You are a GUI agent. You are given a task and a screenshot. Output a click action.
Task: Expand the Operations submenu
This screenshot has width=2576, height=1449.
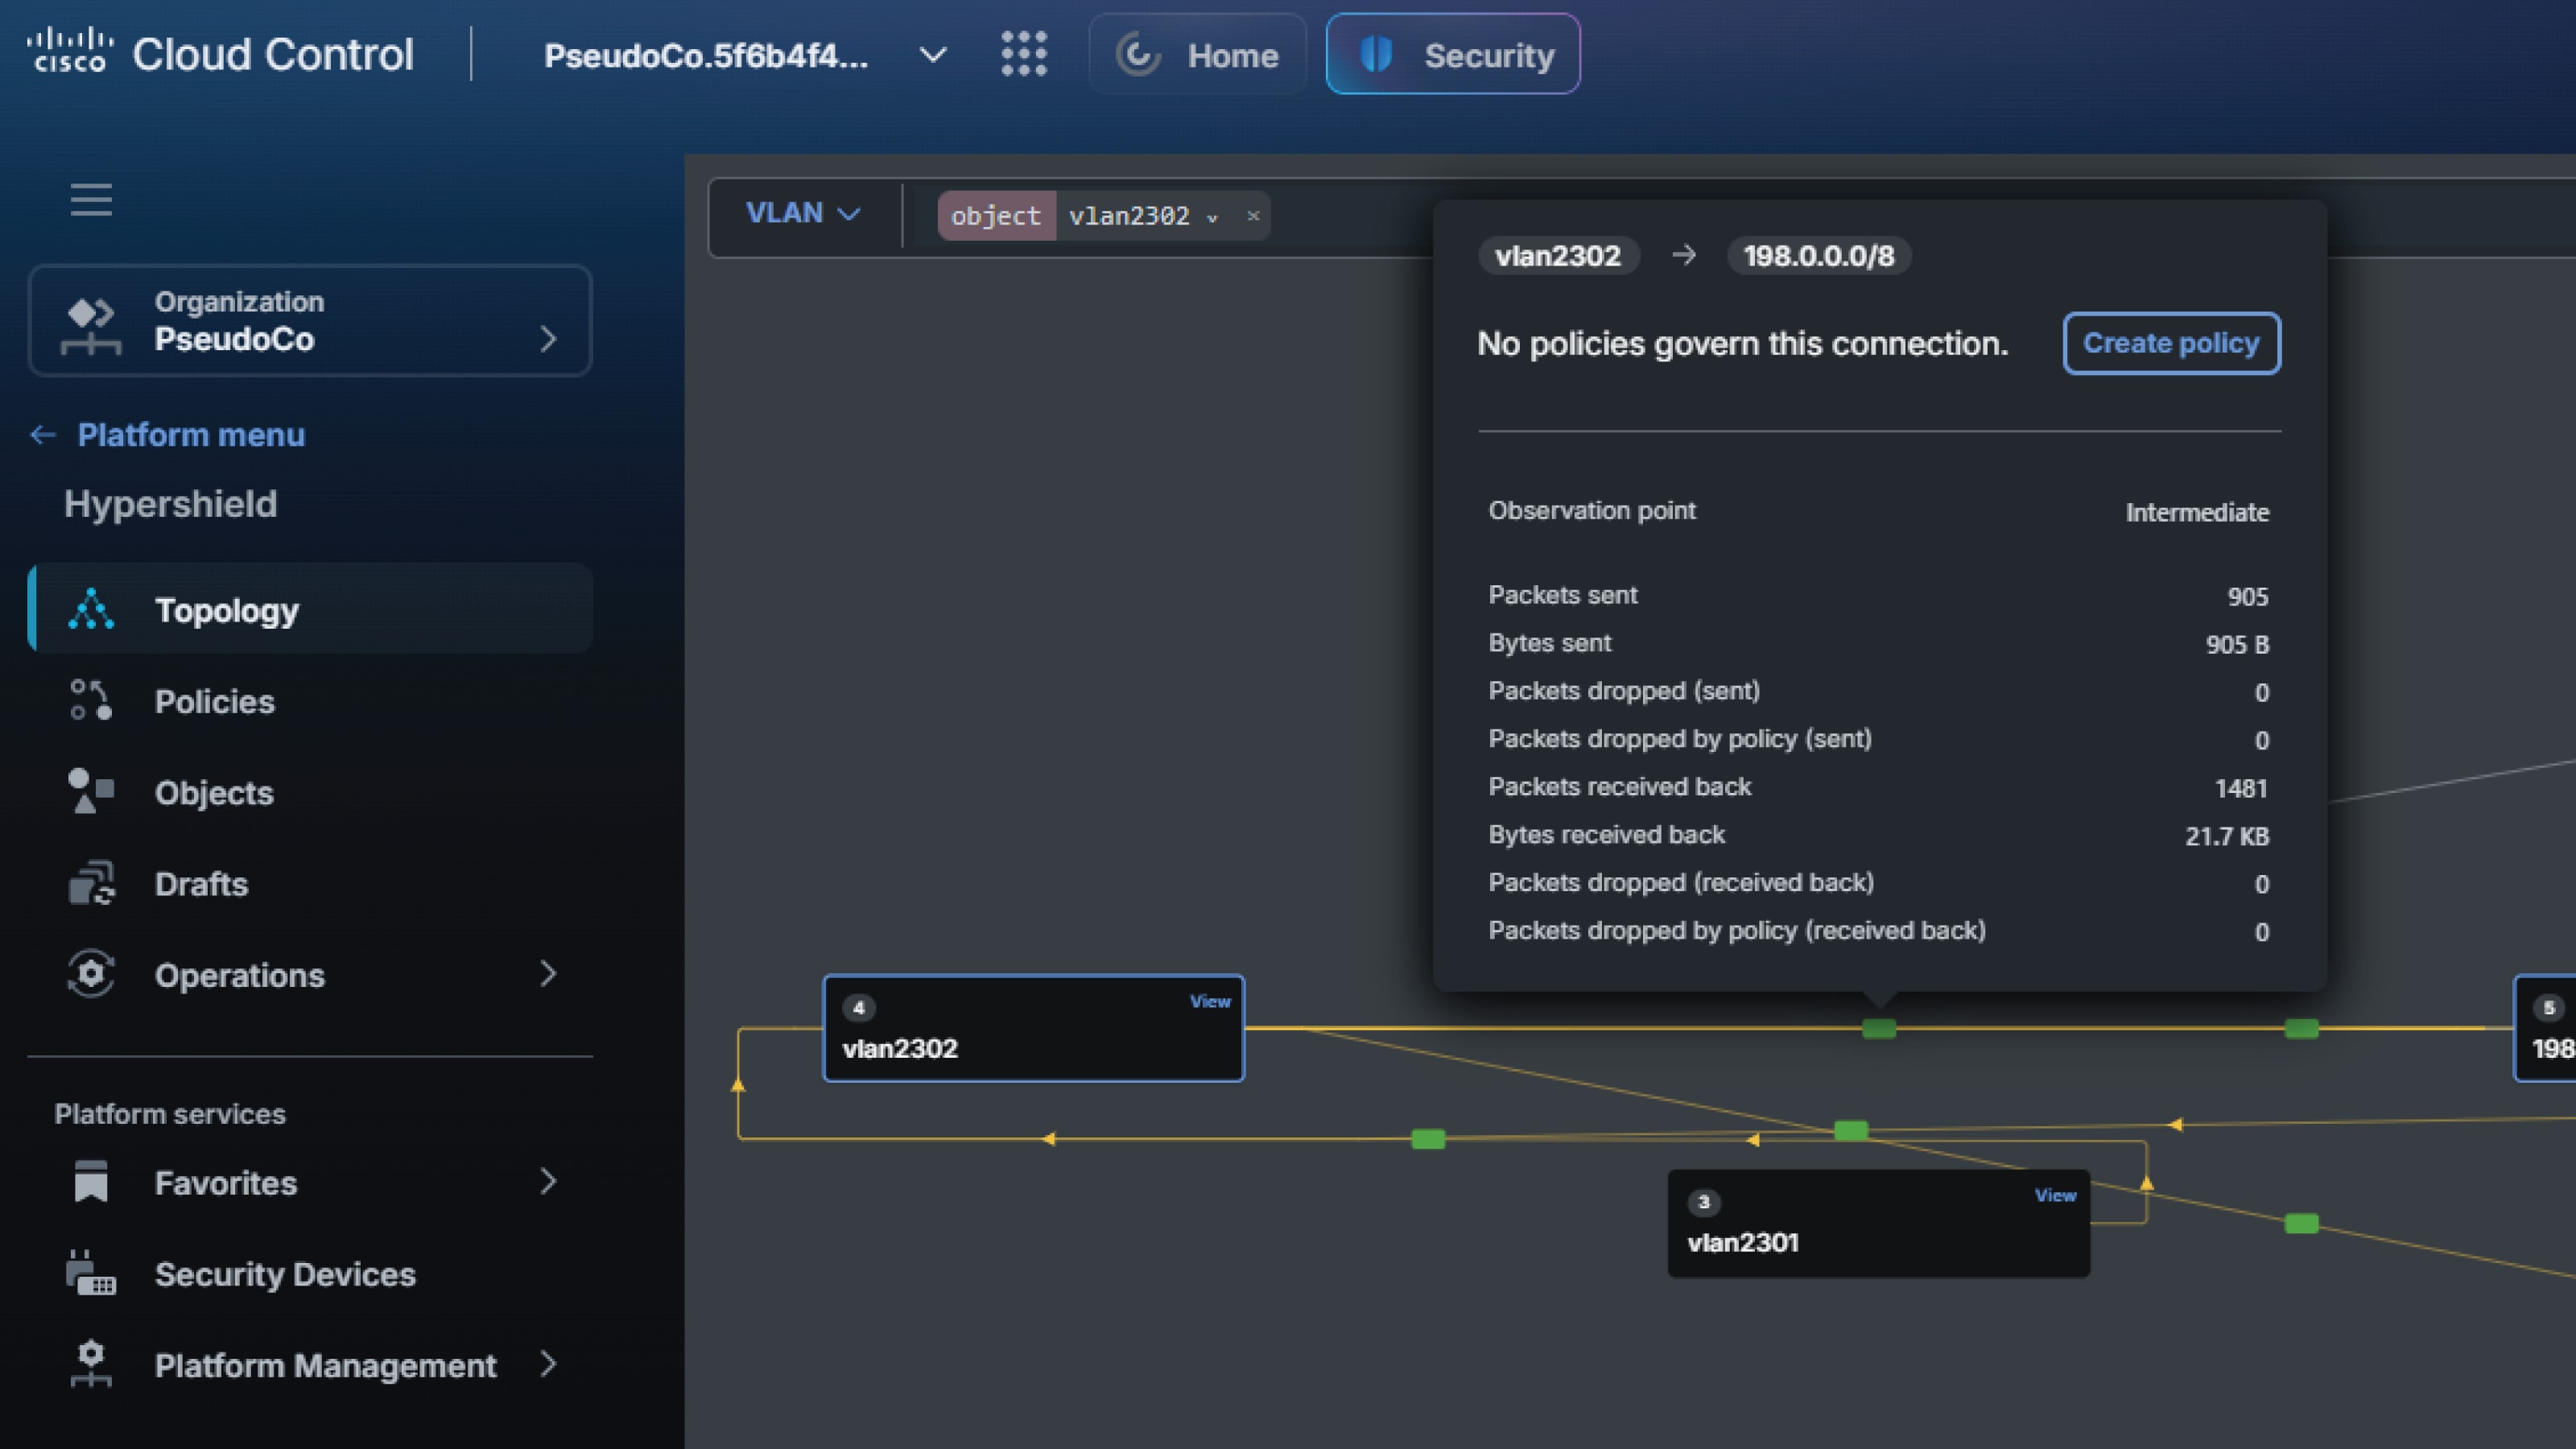(548, 973)
